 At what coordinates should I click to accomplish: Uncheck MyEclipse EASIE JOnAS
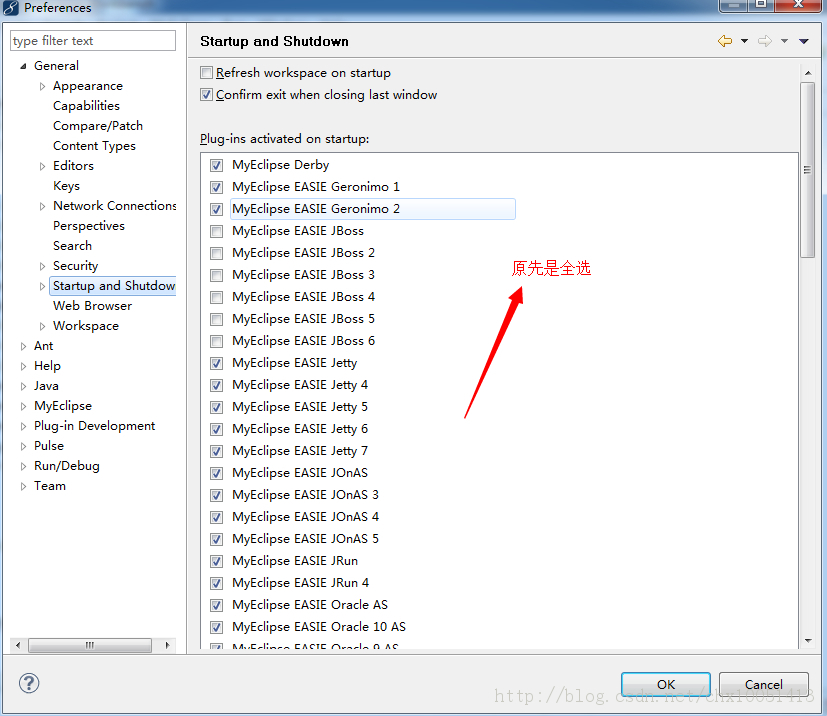(216, 473)
